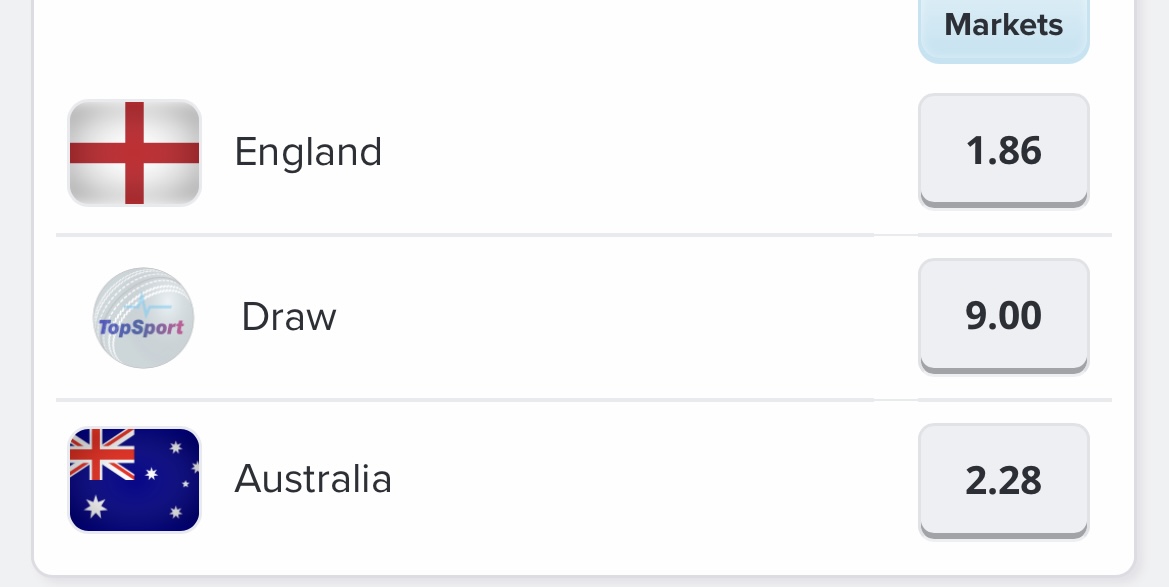Click the Draw outcome label
Image resolution: width=1169 pixels, height=587 pixels.
point(289,317)
